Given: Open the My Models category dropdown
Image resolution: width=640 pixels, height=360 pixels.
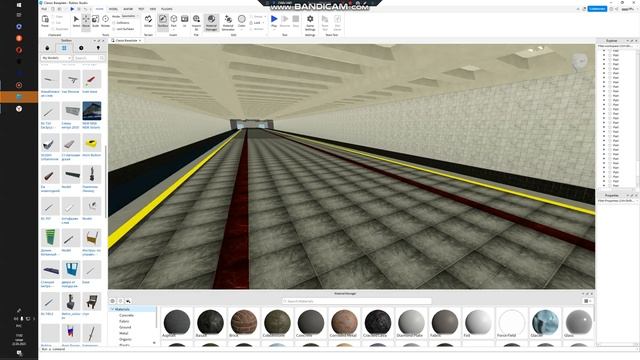Looking at the screenshot, I should click(56, 58).
